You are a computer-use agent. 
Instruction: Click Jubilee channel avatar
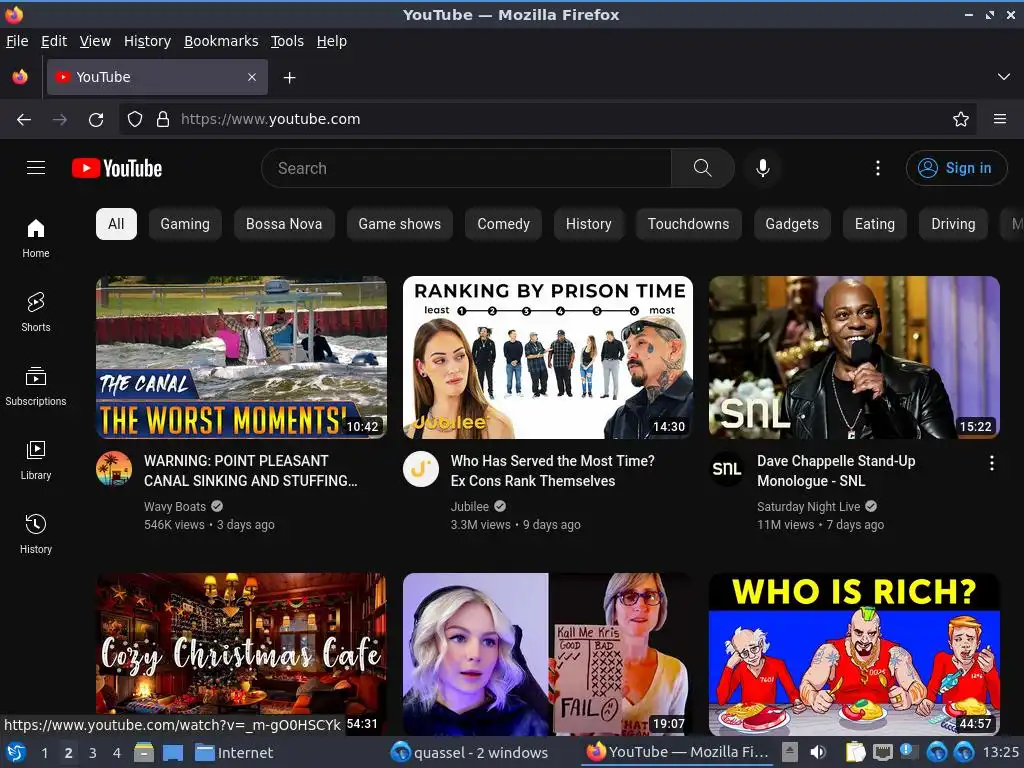(421, 469)
